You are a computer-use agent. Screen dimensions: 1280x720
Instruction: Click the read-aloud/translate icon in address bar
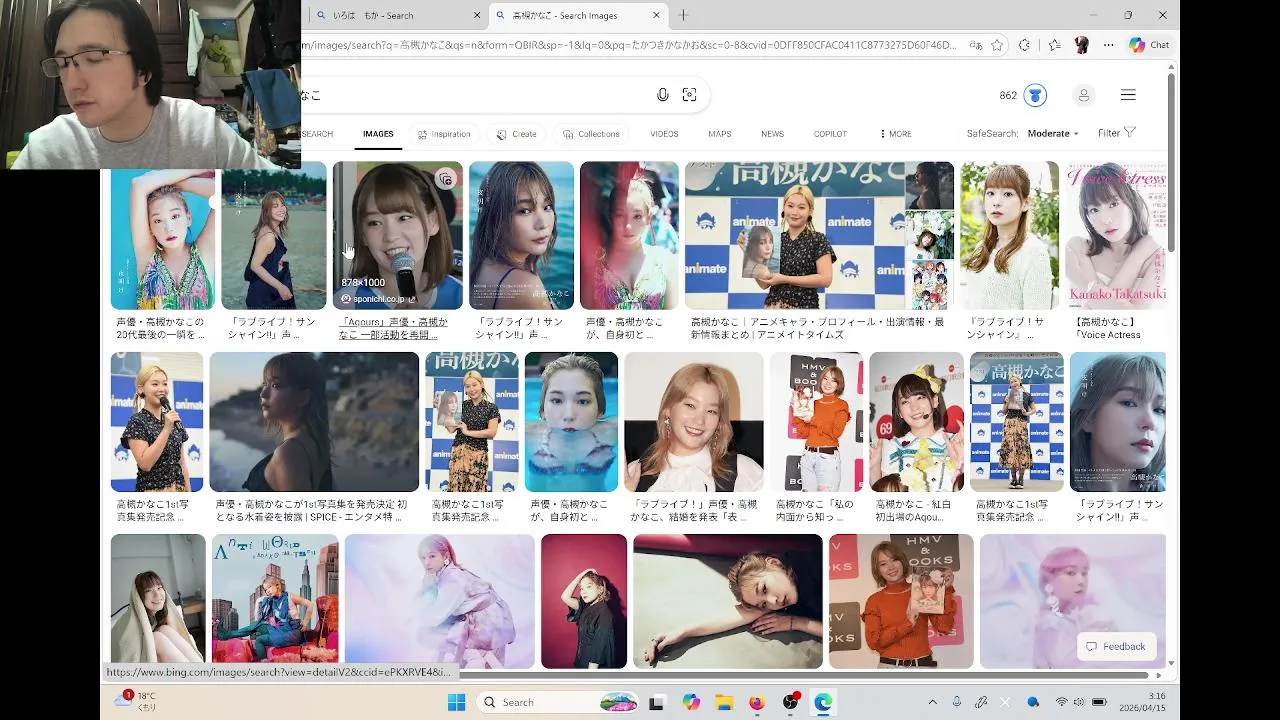click(976, 45)
